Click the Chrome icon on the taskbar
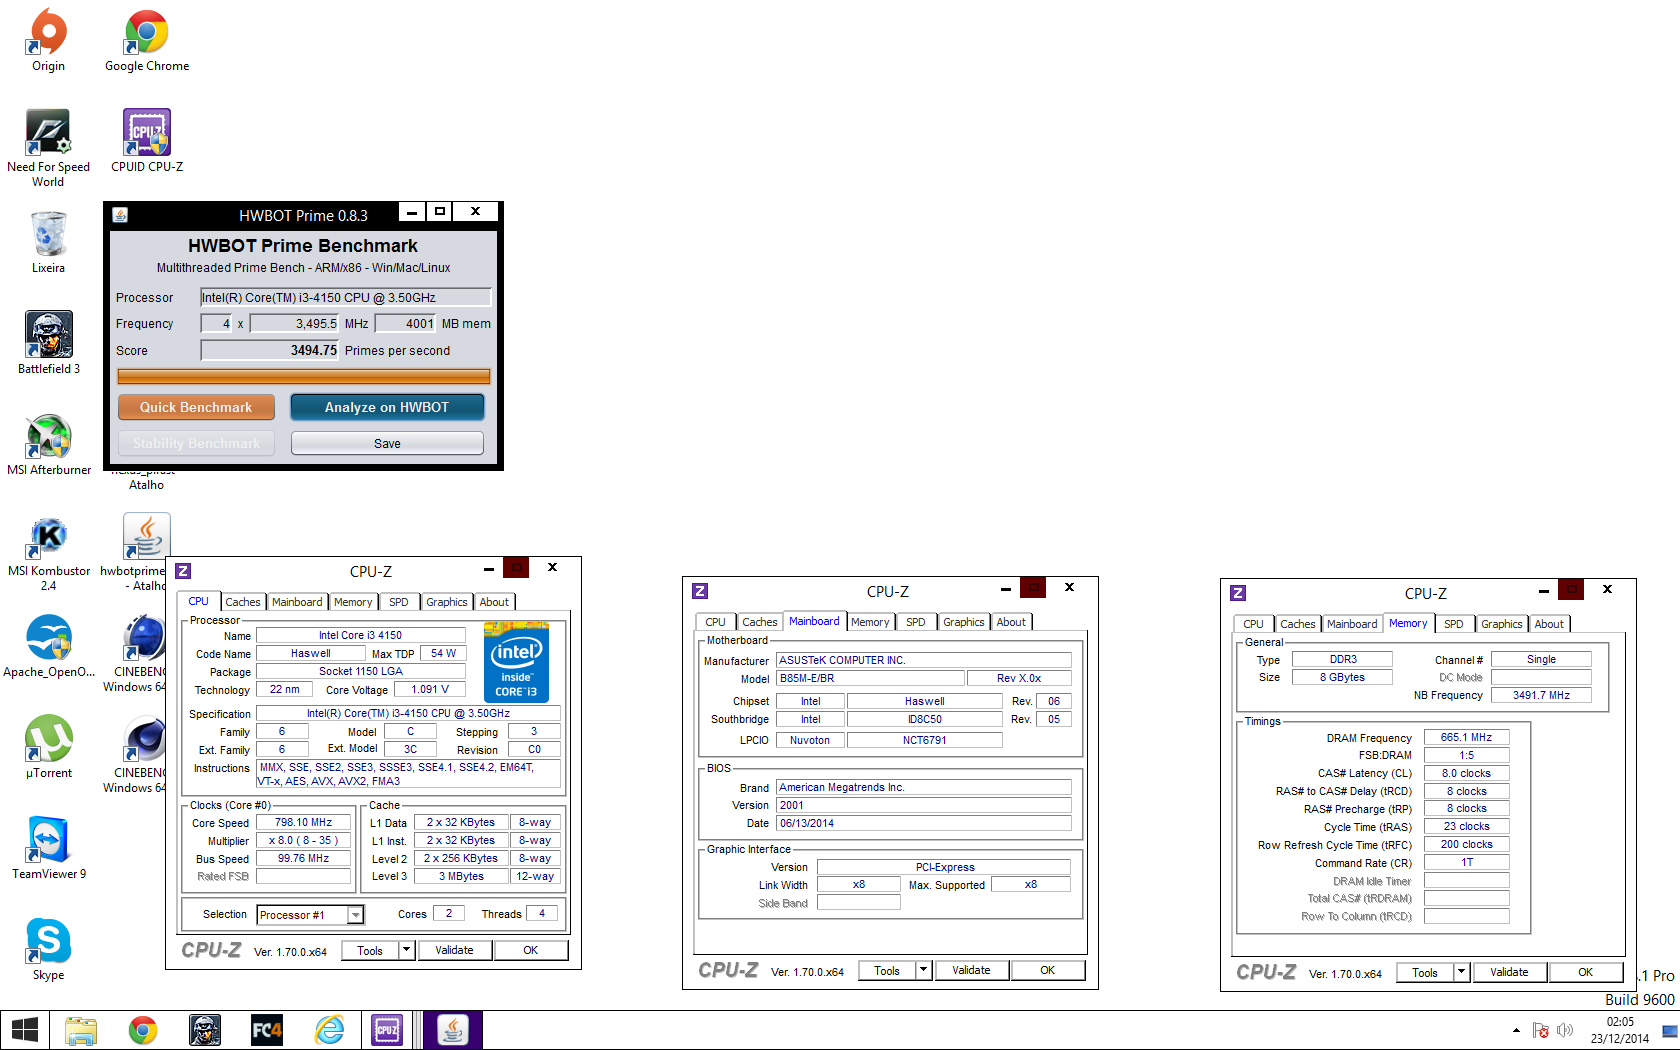This screenshot has height=1050, width=1680. pos(143,1030)
